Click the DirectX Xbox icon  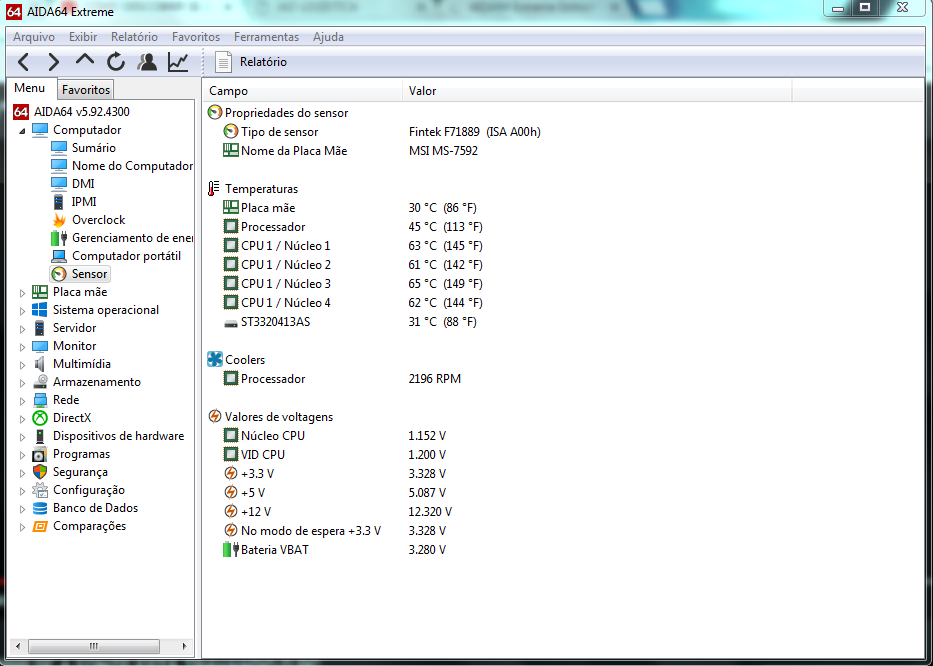tap(39, 418)
